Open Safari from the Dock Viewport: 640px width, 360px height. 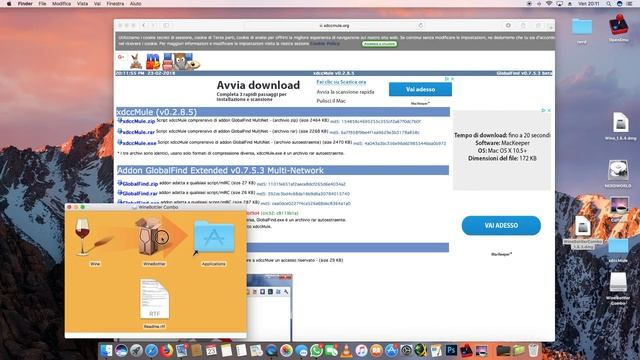pos(151,351)
